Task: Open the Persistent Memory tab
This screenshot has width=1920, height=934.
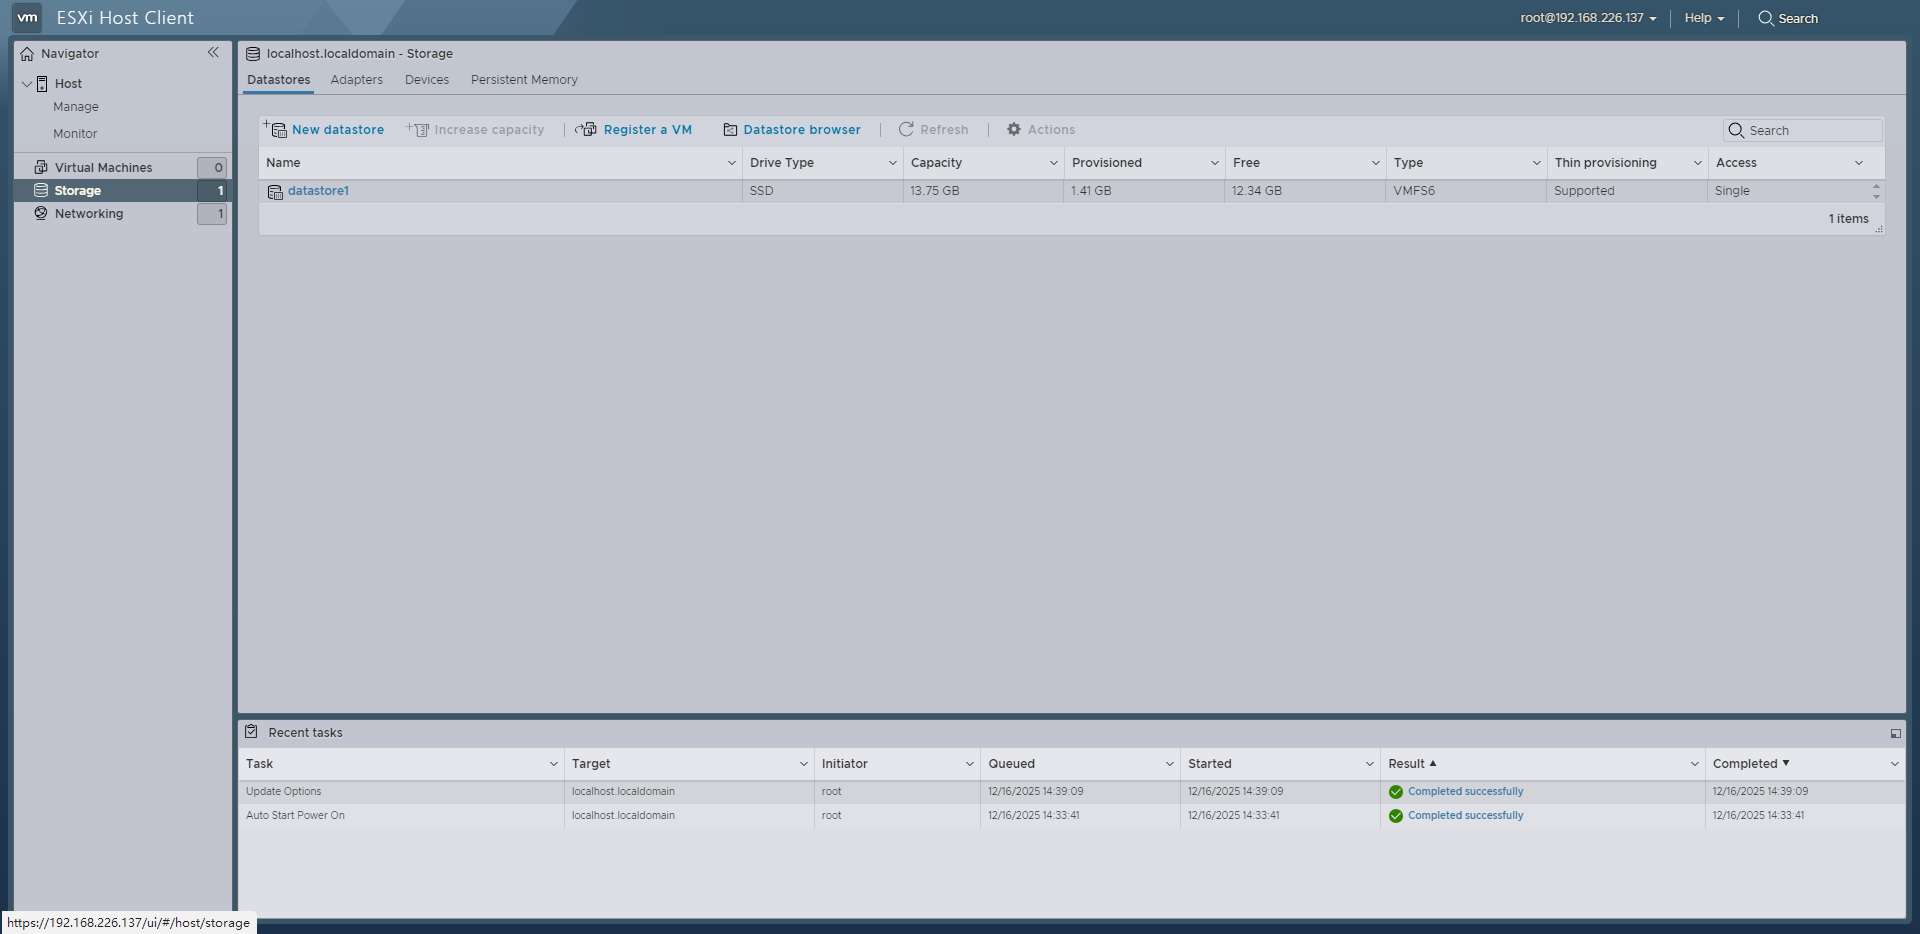Action: coord(523,80)
